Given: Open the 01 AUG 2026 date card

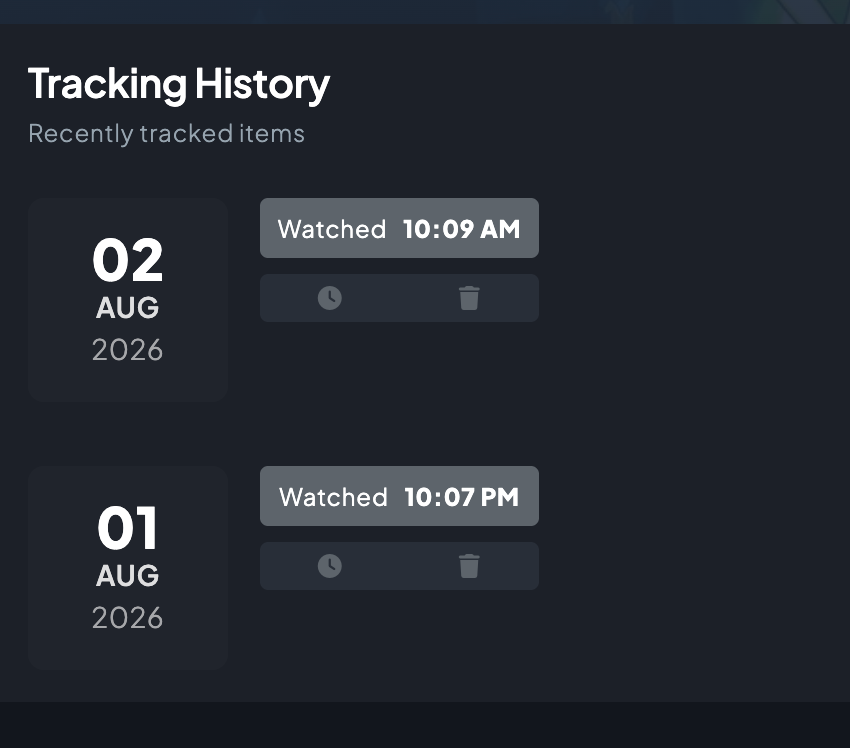Looking at the screenshot, I should (128, 568).
